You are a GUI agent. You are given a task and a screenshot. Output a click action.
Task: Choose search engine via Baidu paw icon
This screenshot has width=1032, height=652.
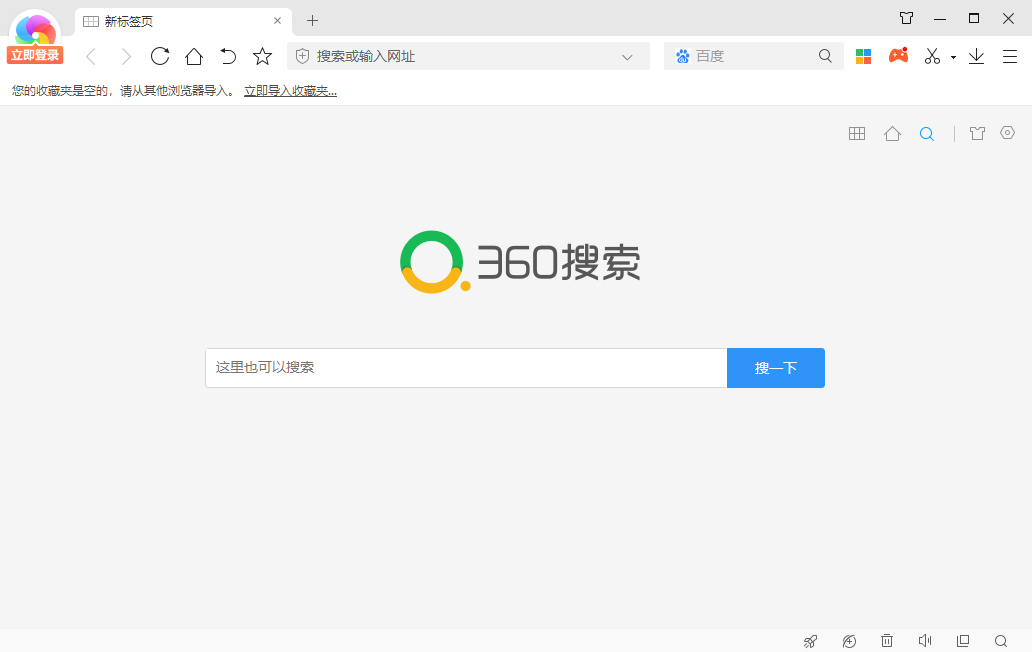(683, 57)
